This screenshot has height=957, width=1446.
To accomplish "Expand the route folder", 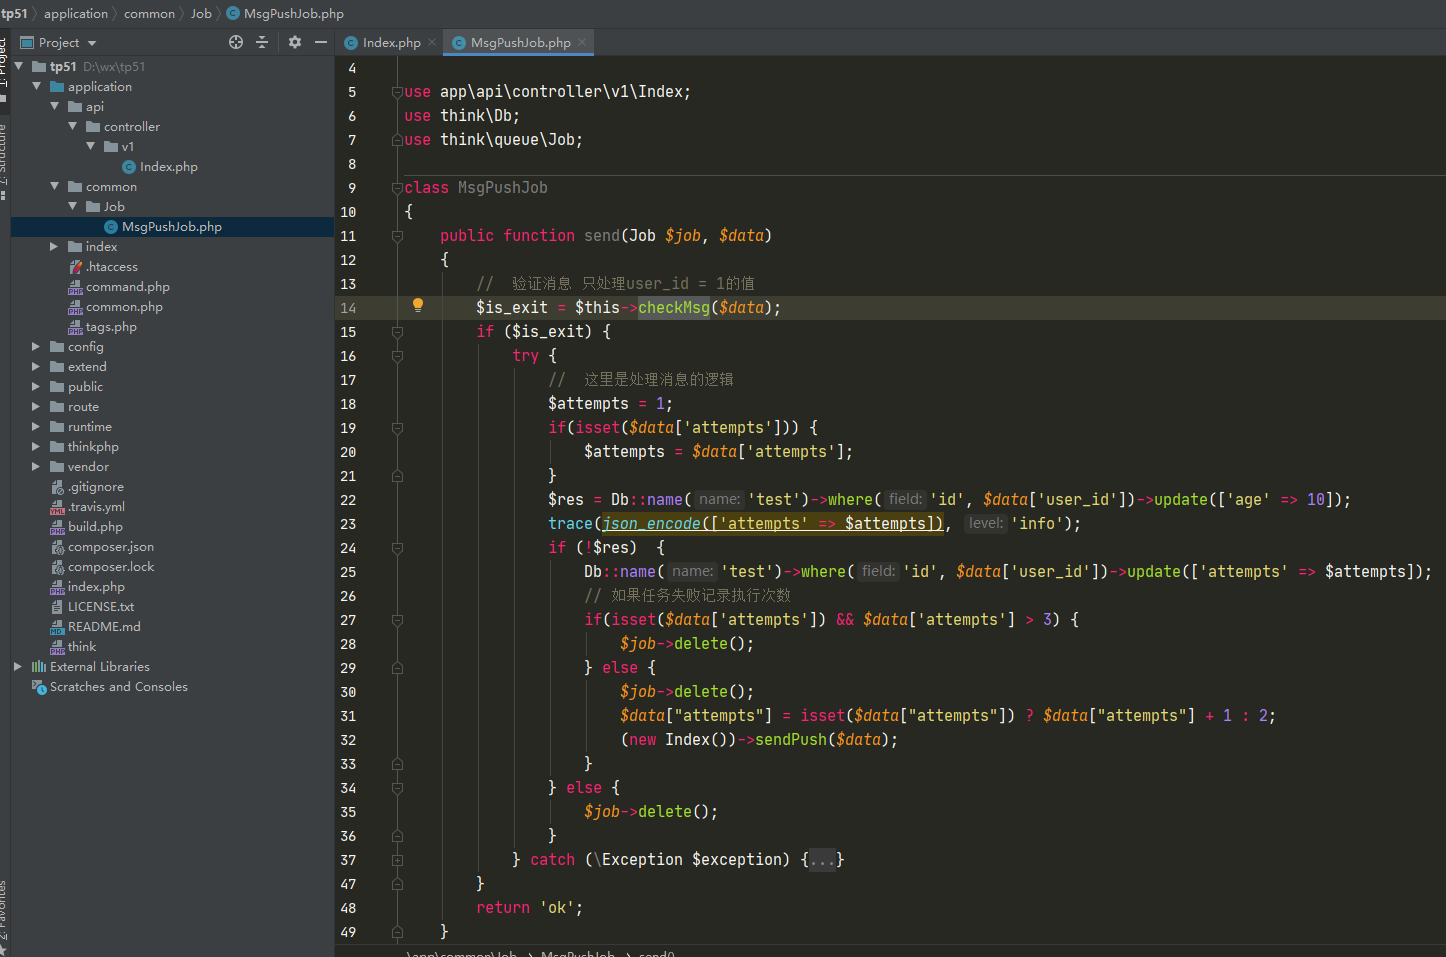I will [x=37, y=406].
